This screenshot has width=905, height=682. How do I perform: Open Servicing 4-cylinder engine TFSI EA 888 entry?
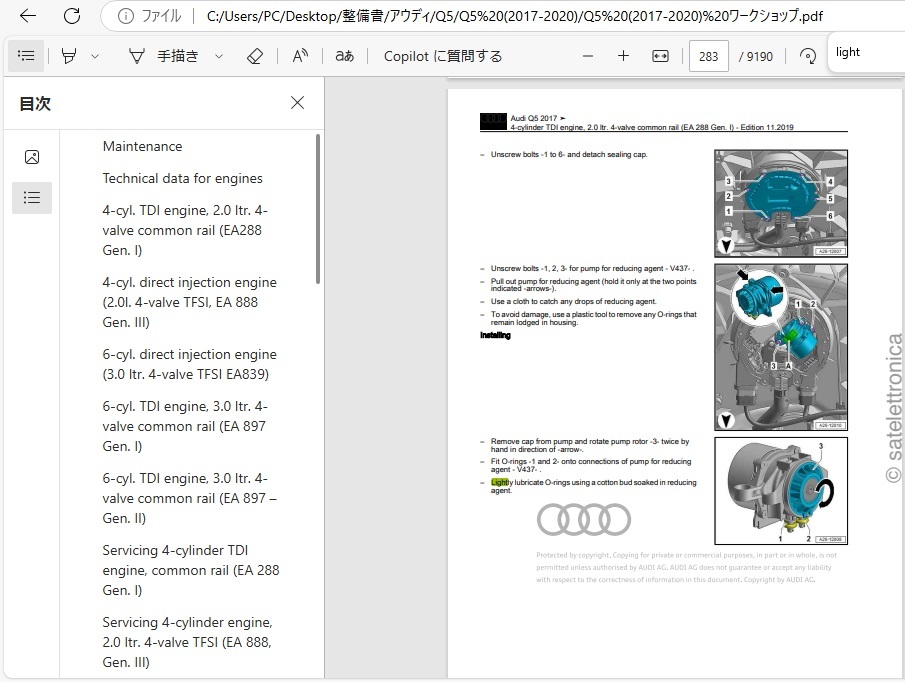(x=188, y=642)
